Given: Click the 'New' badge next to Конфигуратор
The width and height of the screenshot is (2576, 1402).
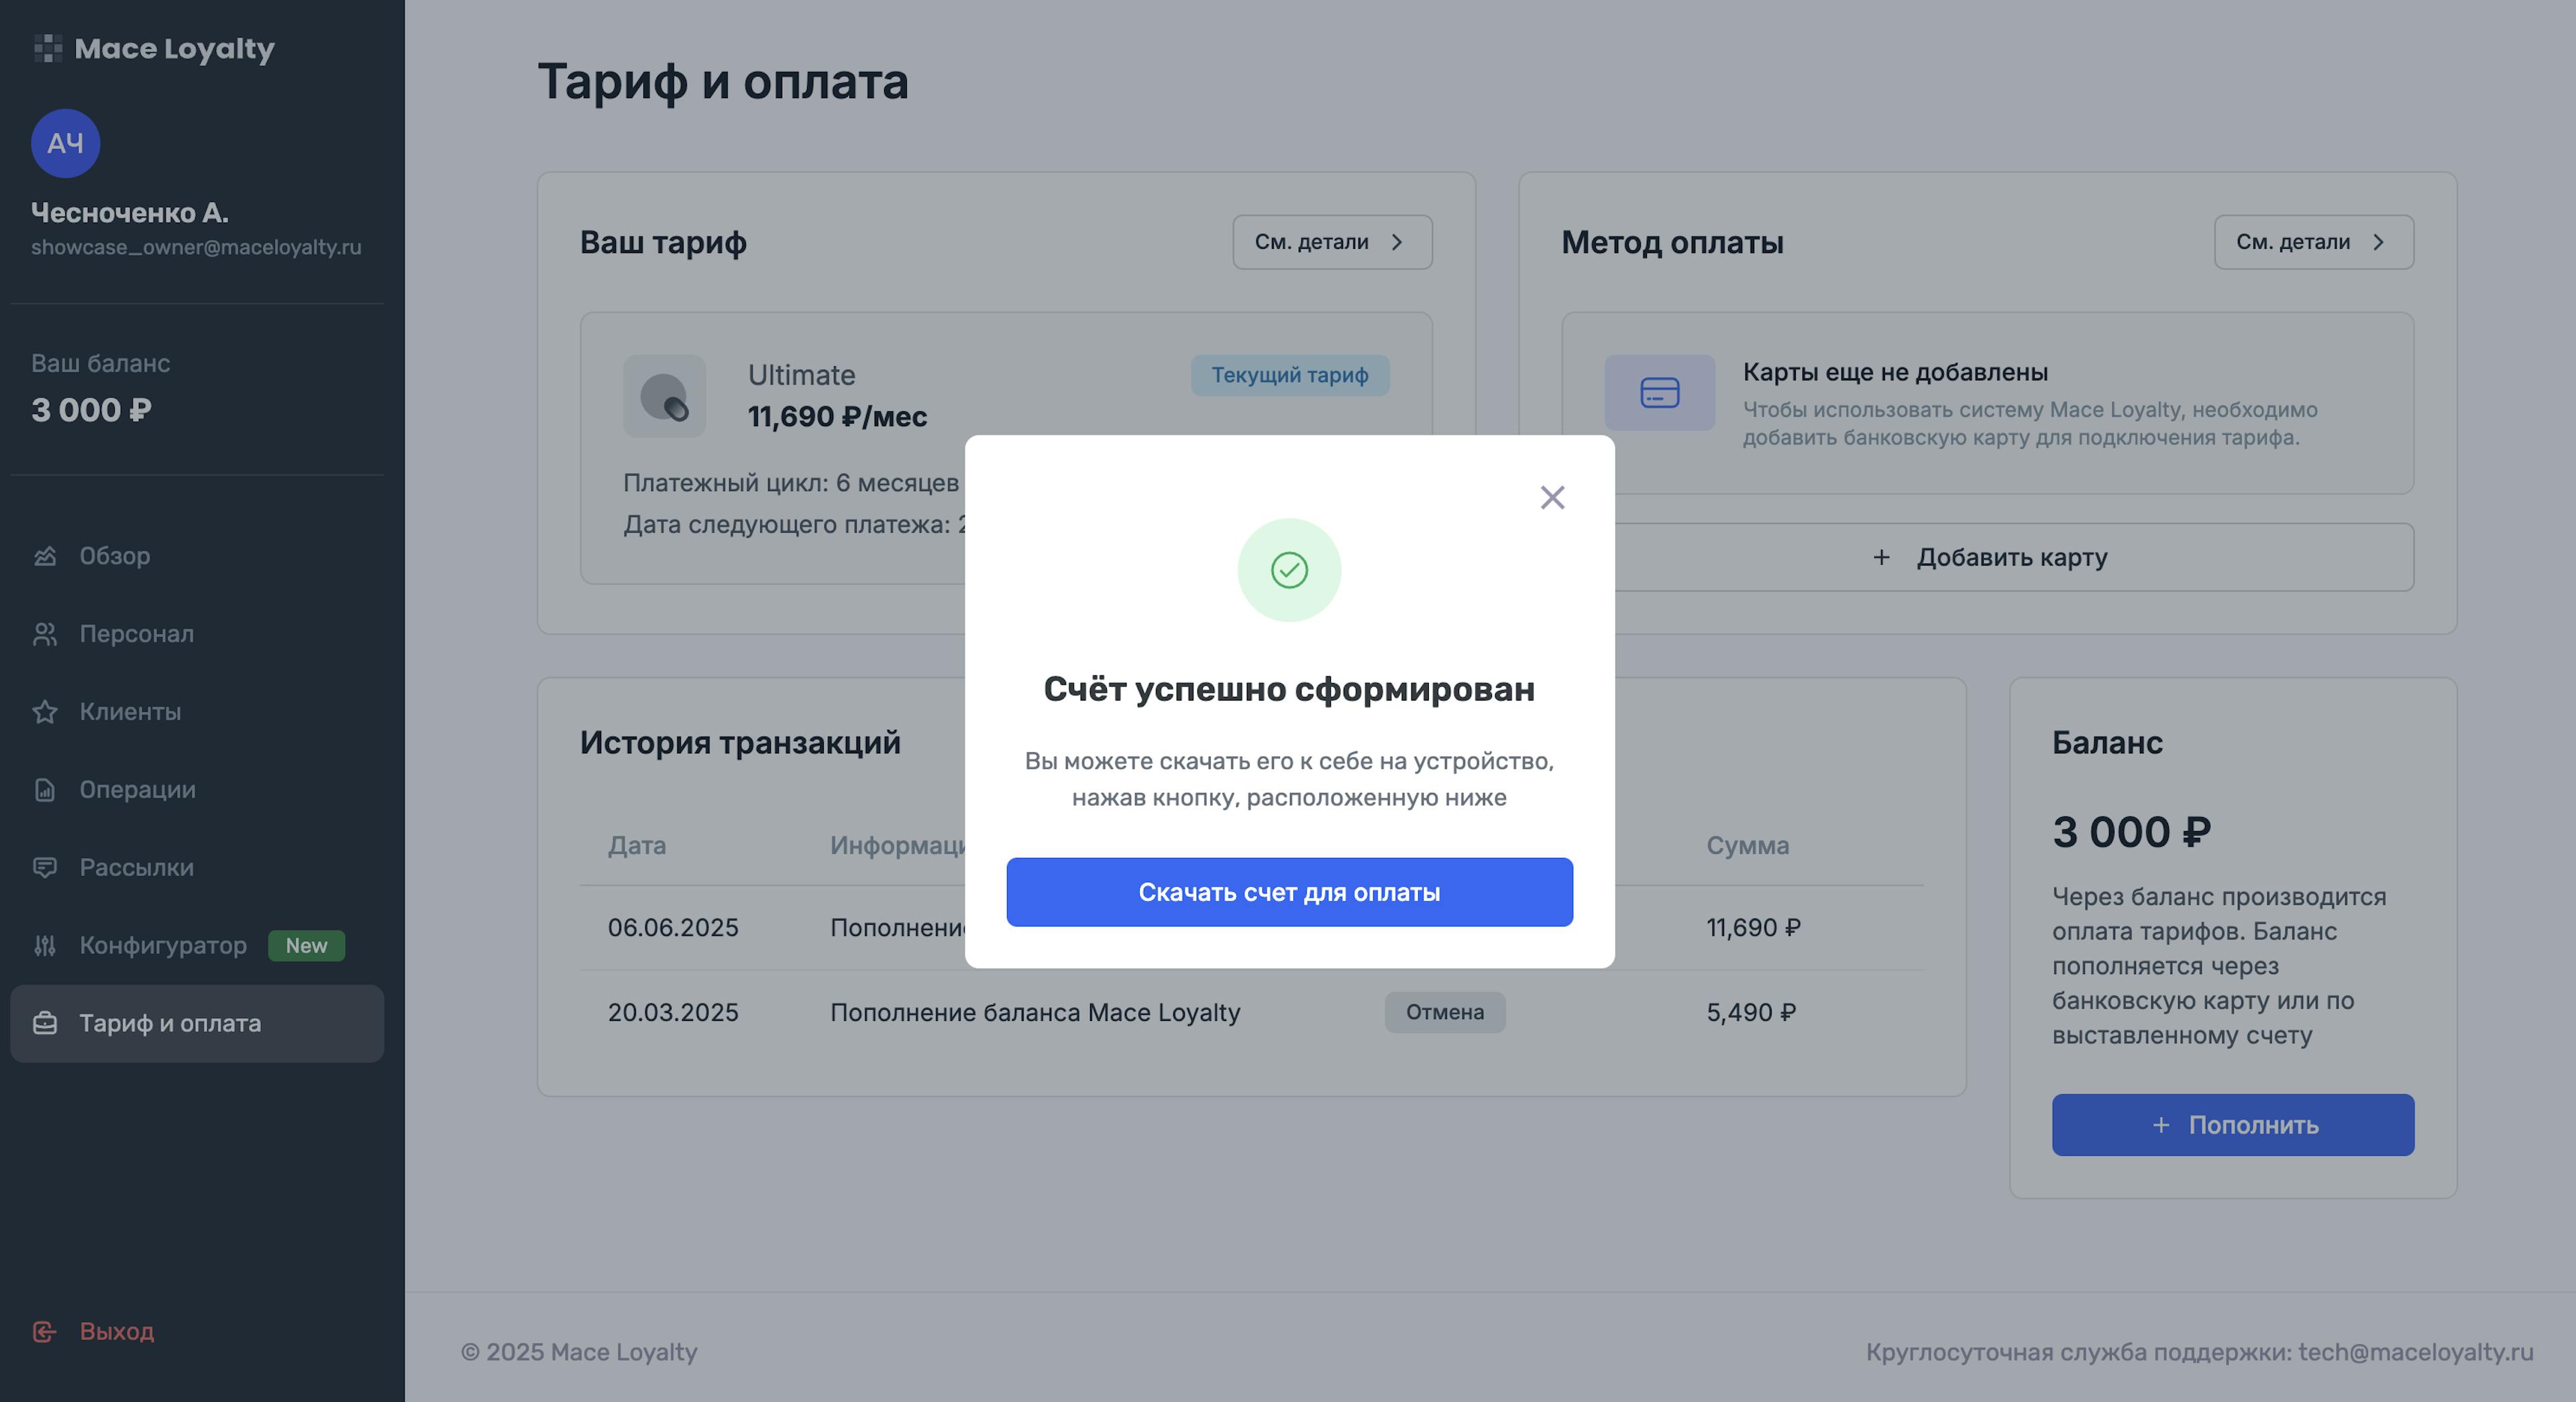Looking at the screenshot, I should 306,946.
